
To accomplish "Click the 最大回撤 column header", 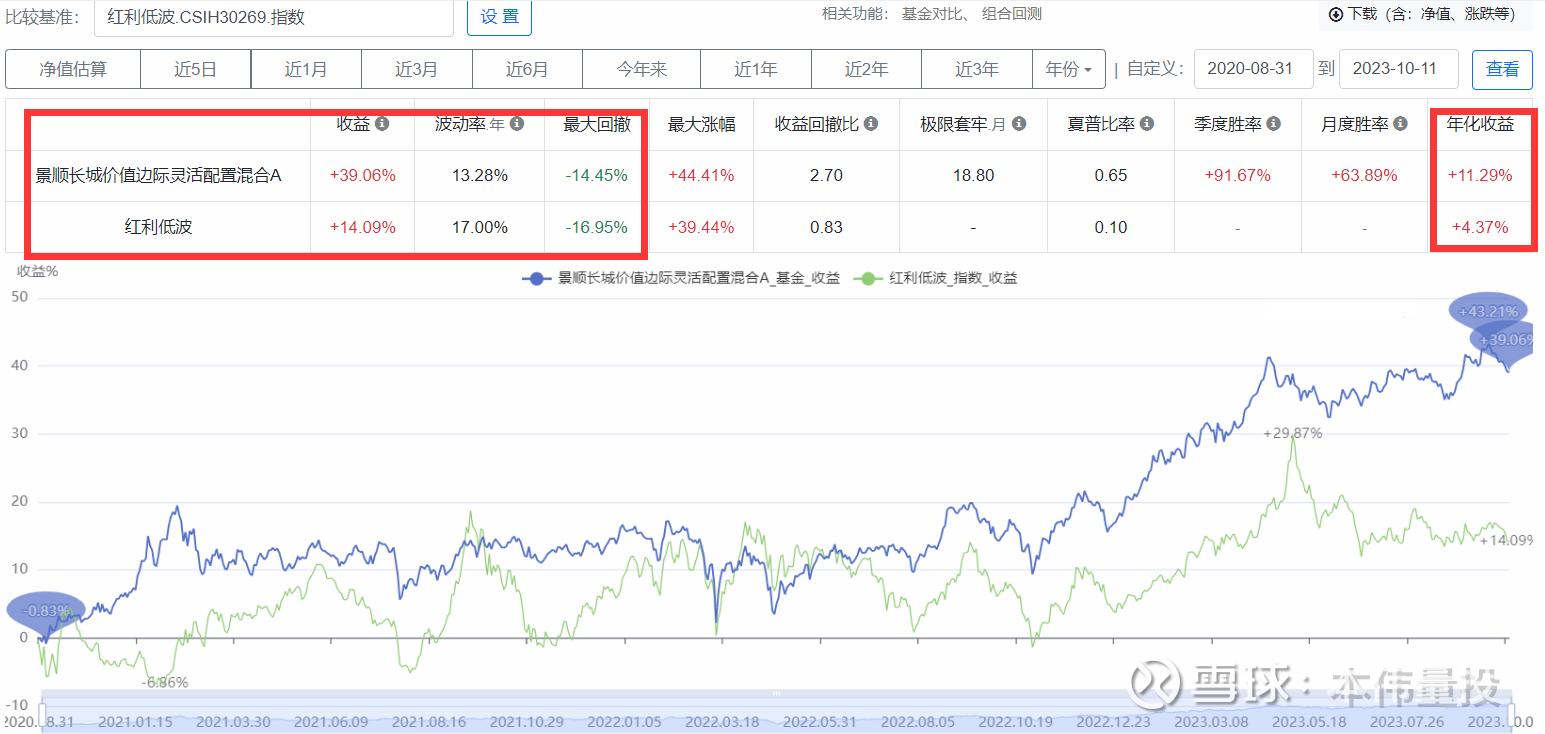I will (597, 125).
